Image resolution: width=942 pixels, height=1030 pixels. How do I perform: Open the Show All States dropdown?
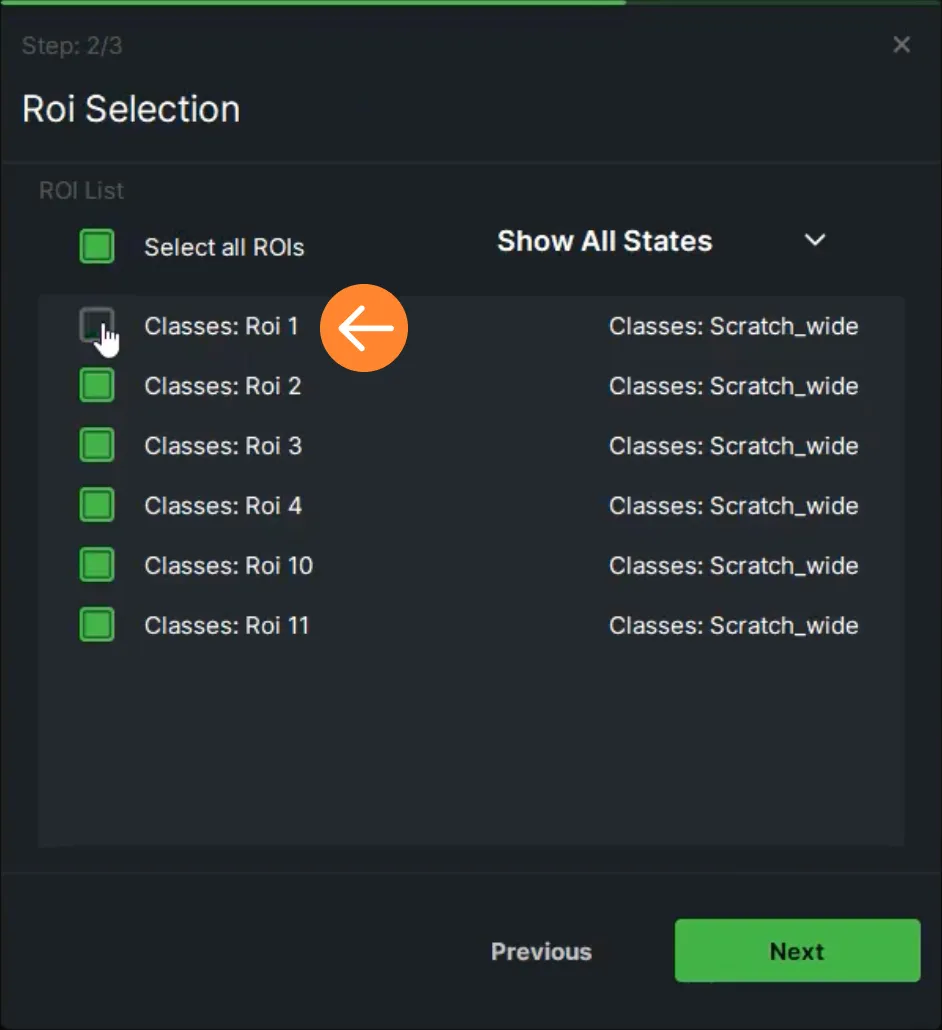click(x=661, y=241)
